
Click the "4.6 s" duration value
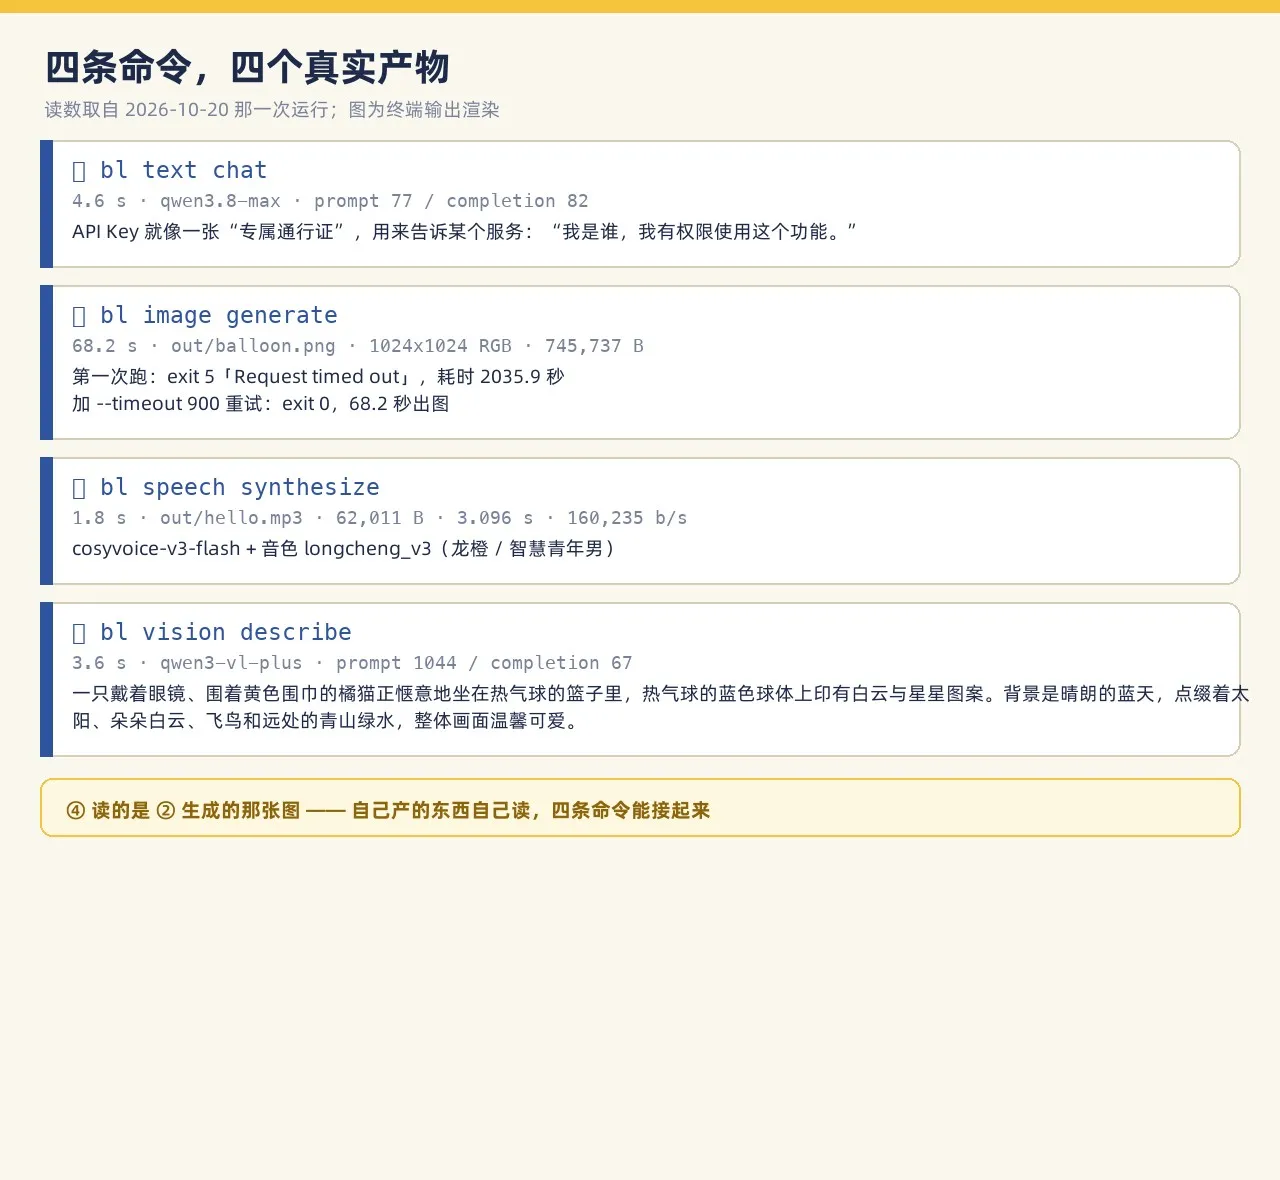(99, 201)
